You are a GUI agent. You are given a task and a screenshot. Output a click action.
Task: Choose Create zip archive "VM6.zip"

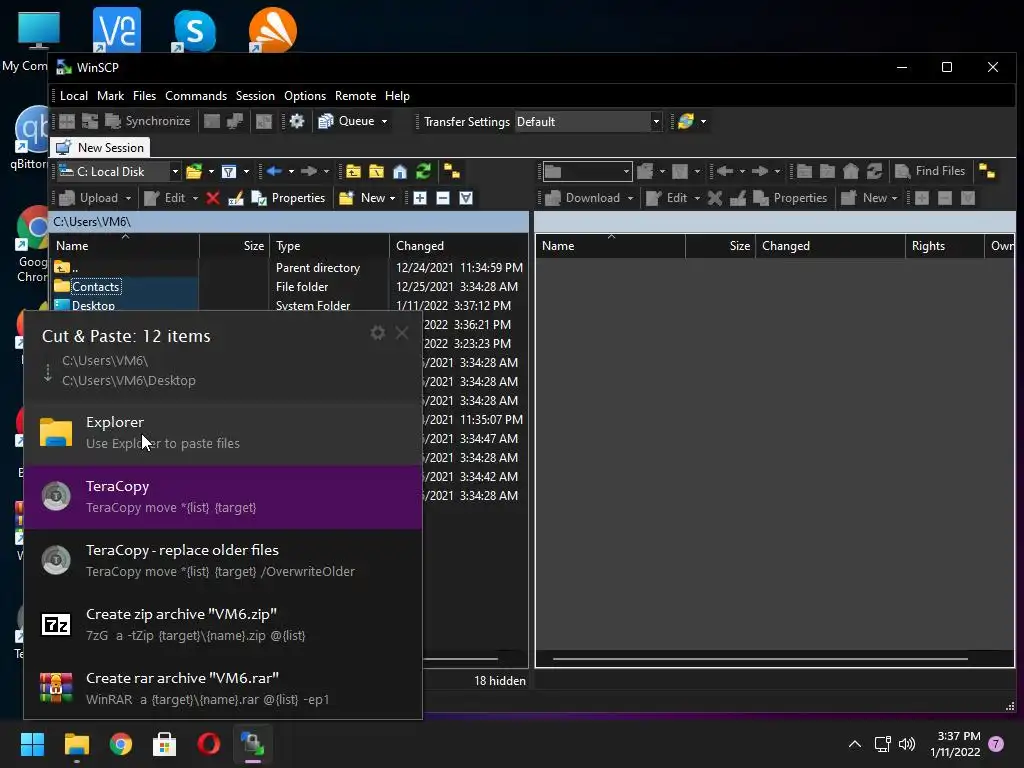[x=223, y=624]
